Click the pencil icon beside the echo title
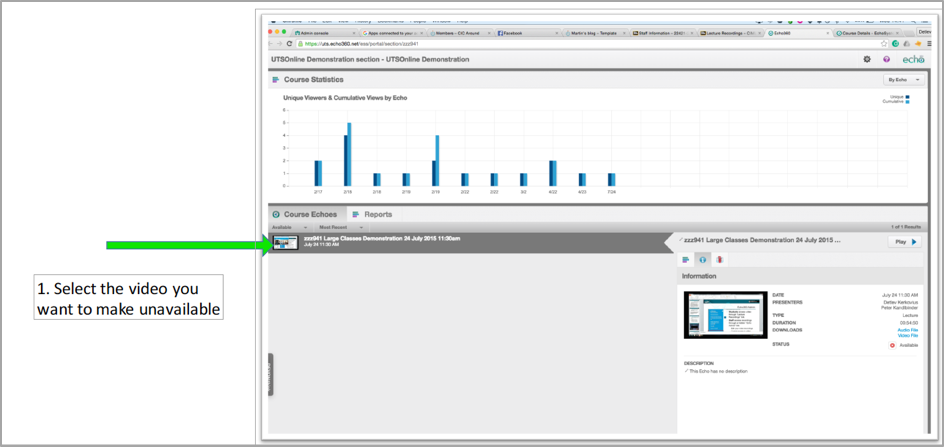This screenshot has height=447, width=944. pos(681,241)
